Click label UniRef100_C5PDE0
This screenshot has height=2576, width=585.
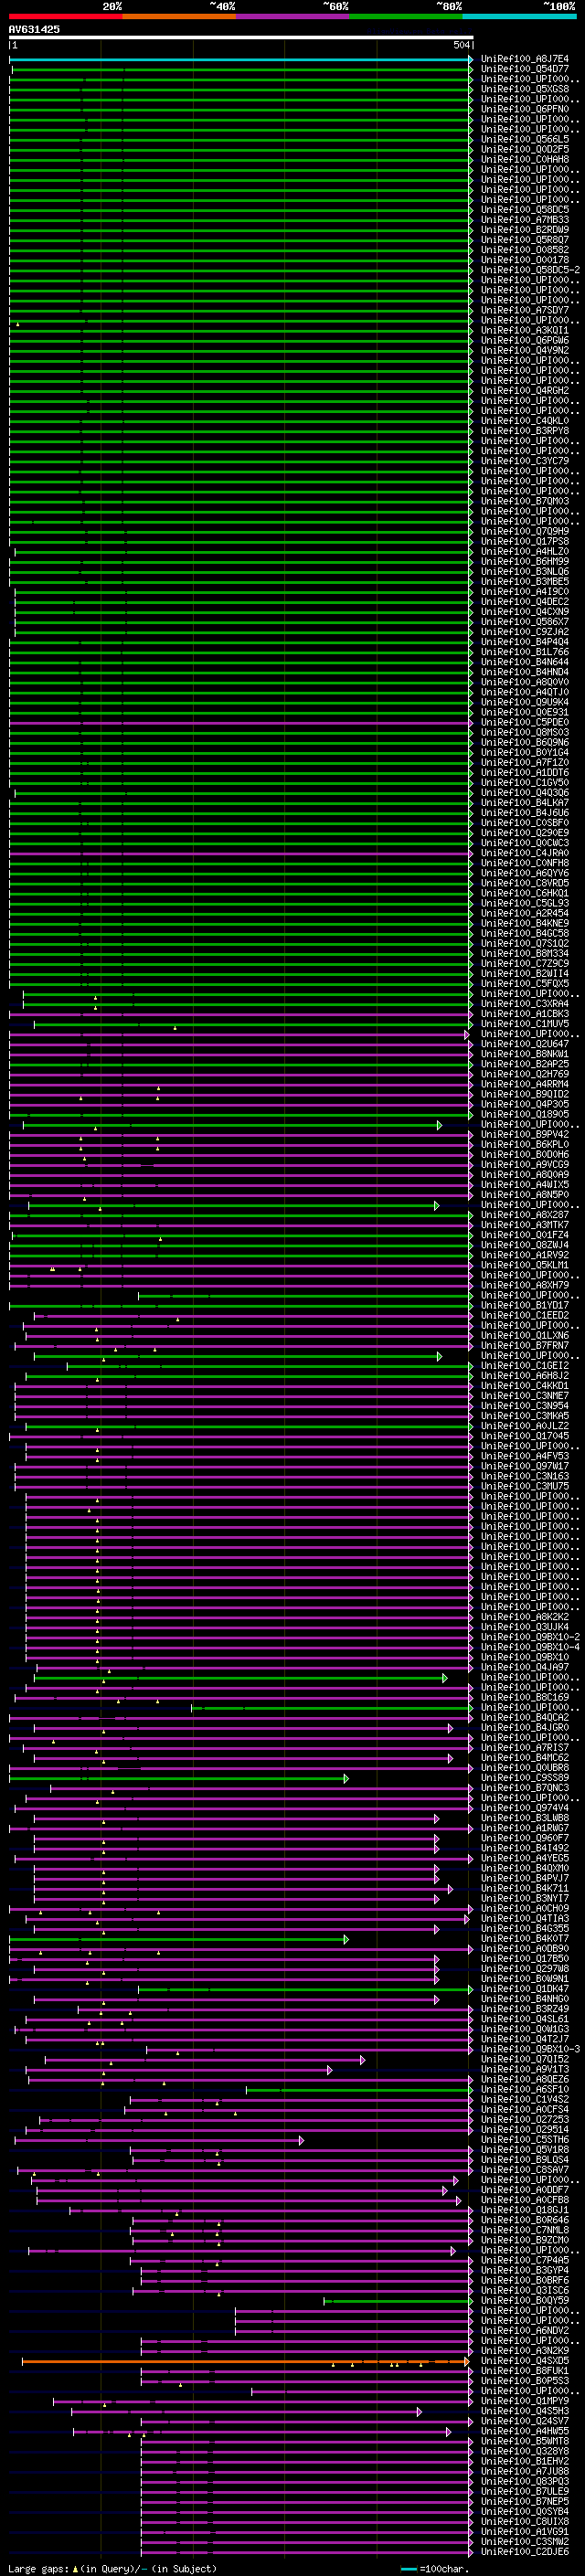[x=525, y=722]
